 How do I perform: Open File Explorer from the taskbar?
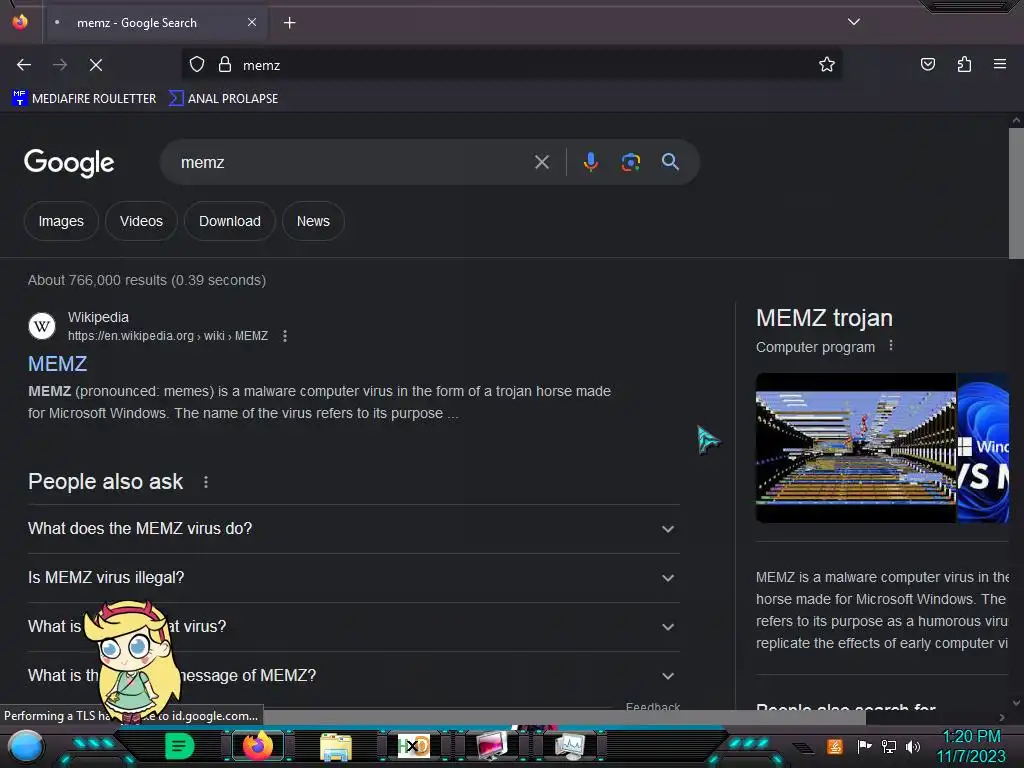(336, 746)
